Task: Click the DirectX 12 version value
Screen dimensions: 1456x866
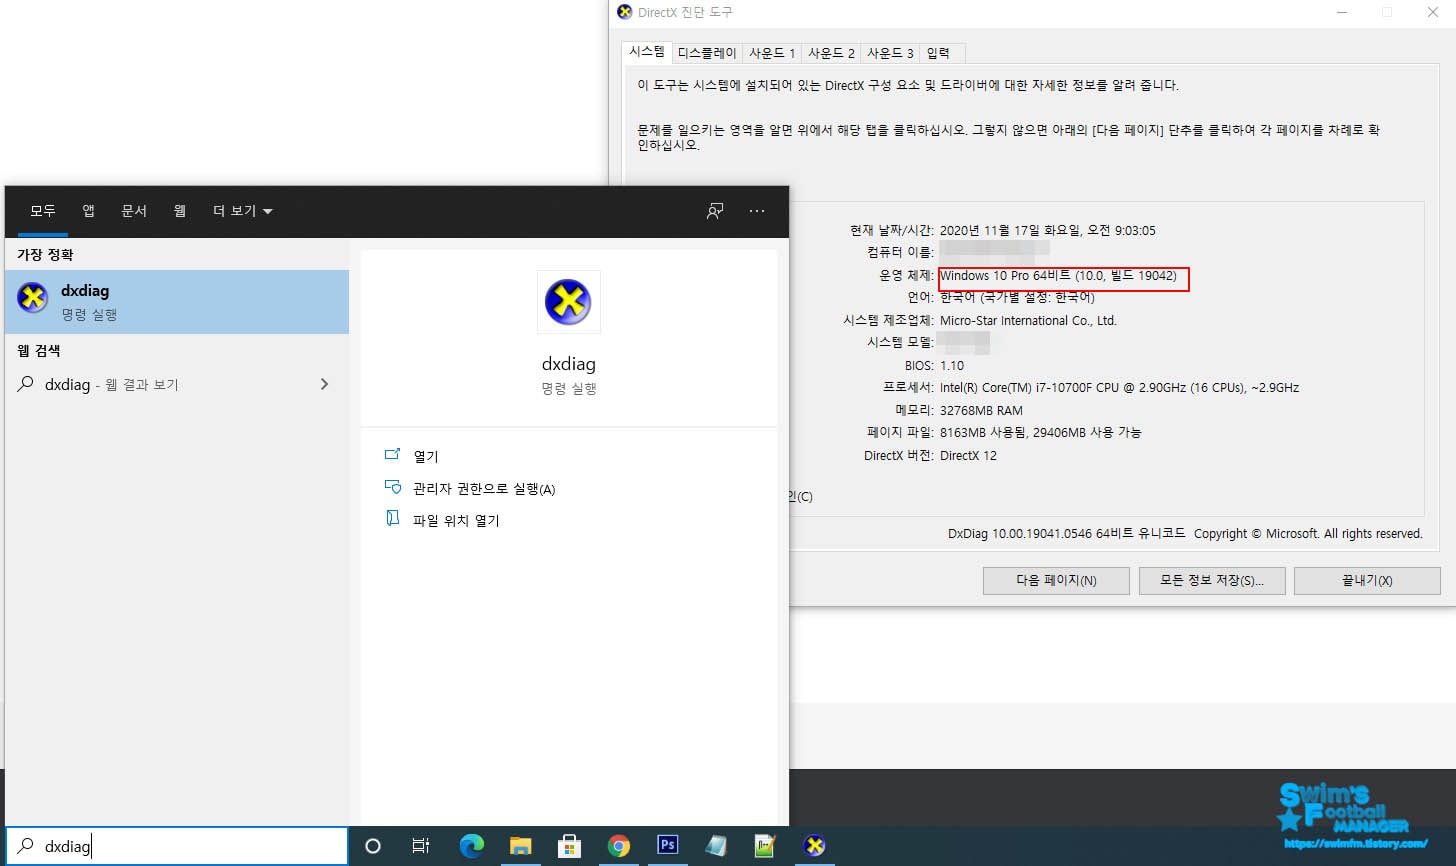Action: coord(968,455)
